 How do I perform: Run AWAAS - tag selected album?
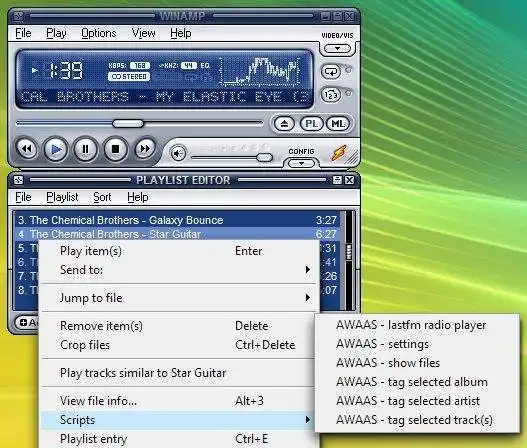click(x=417, y=382)
